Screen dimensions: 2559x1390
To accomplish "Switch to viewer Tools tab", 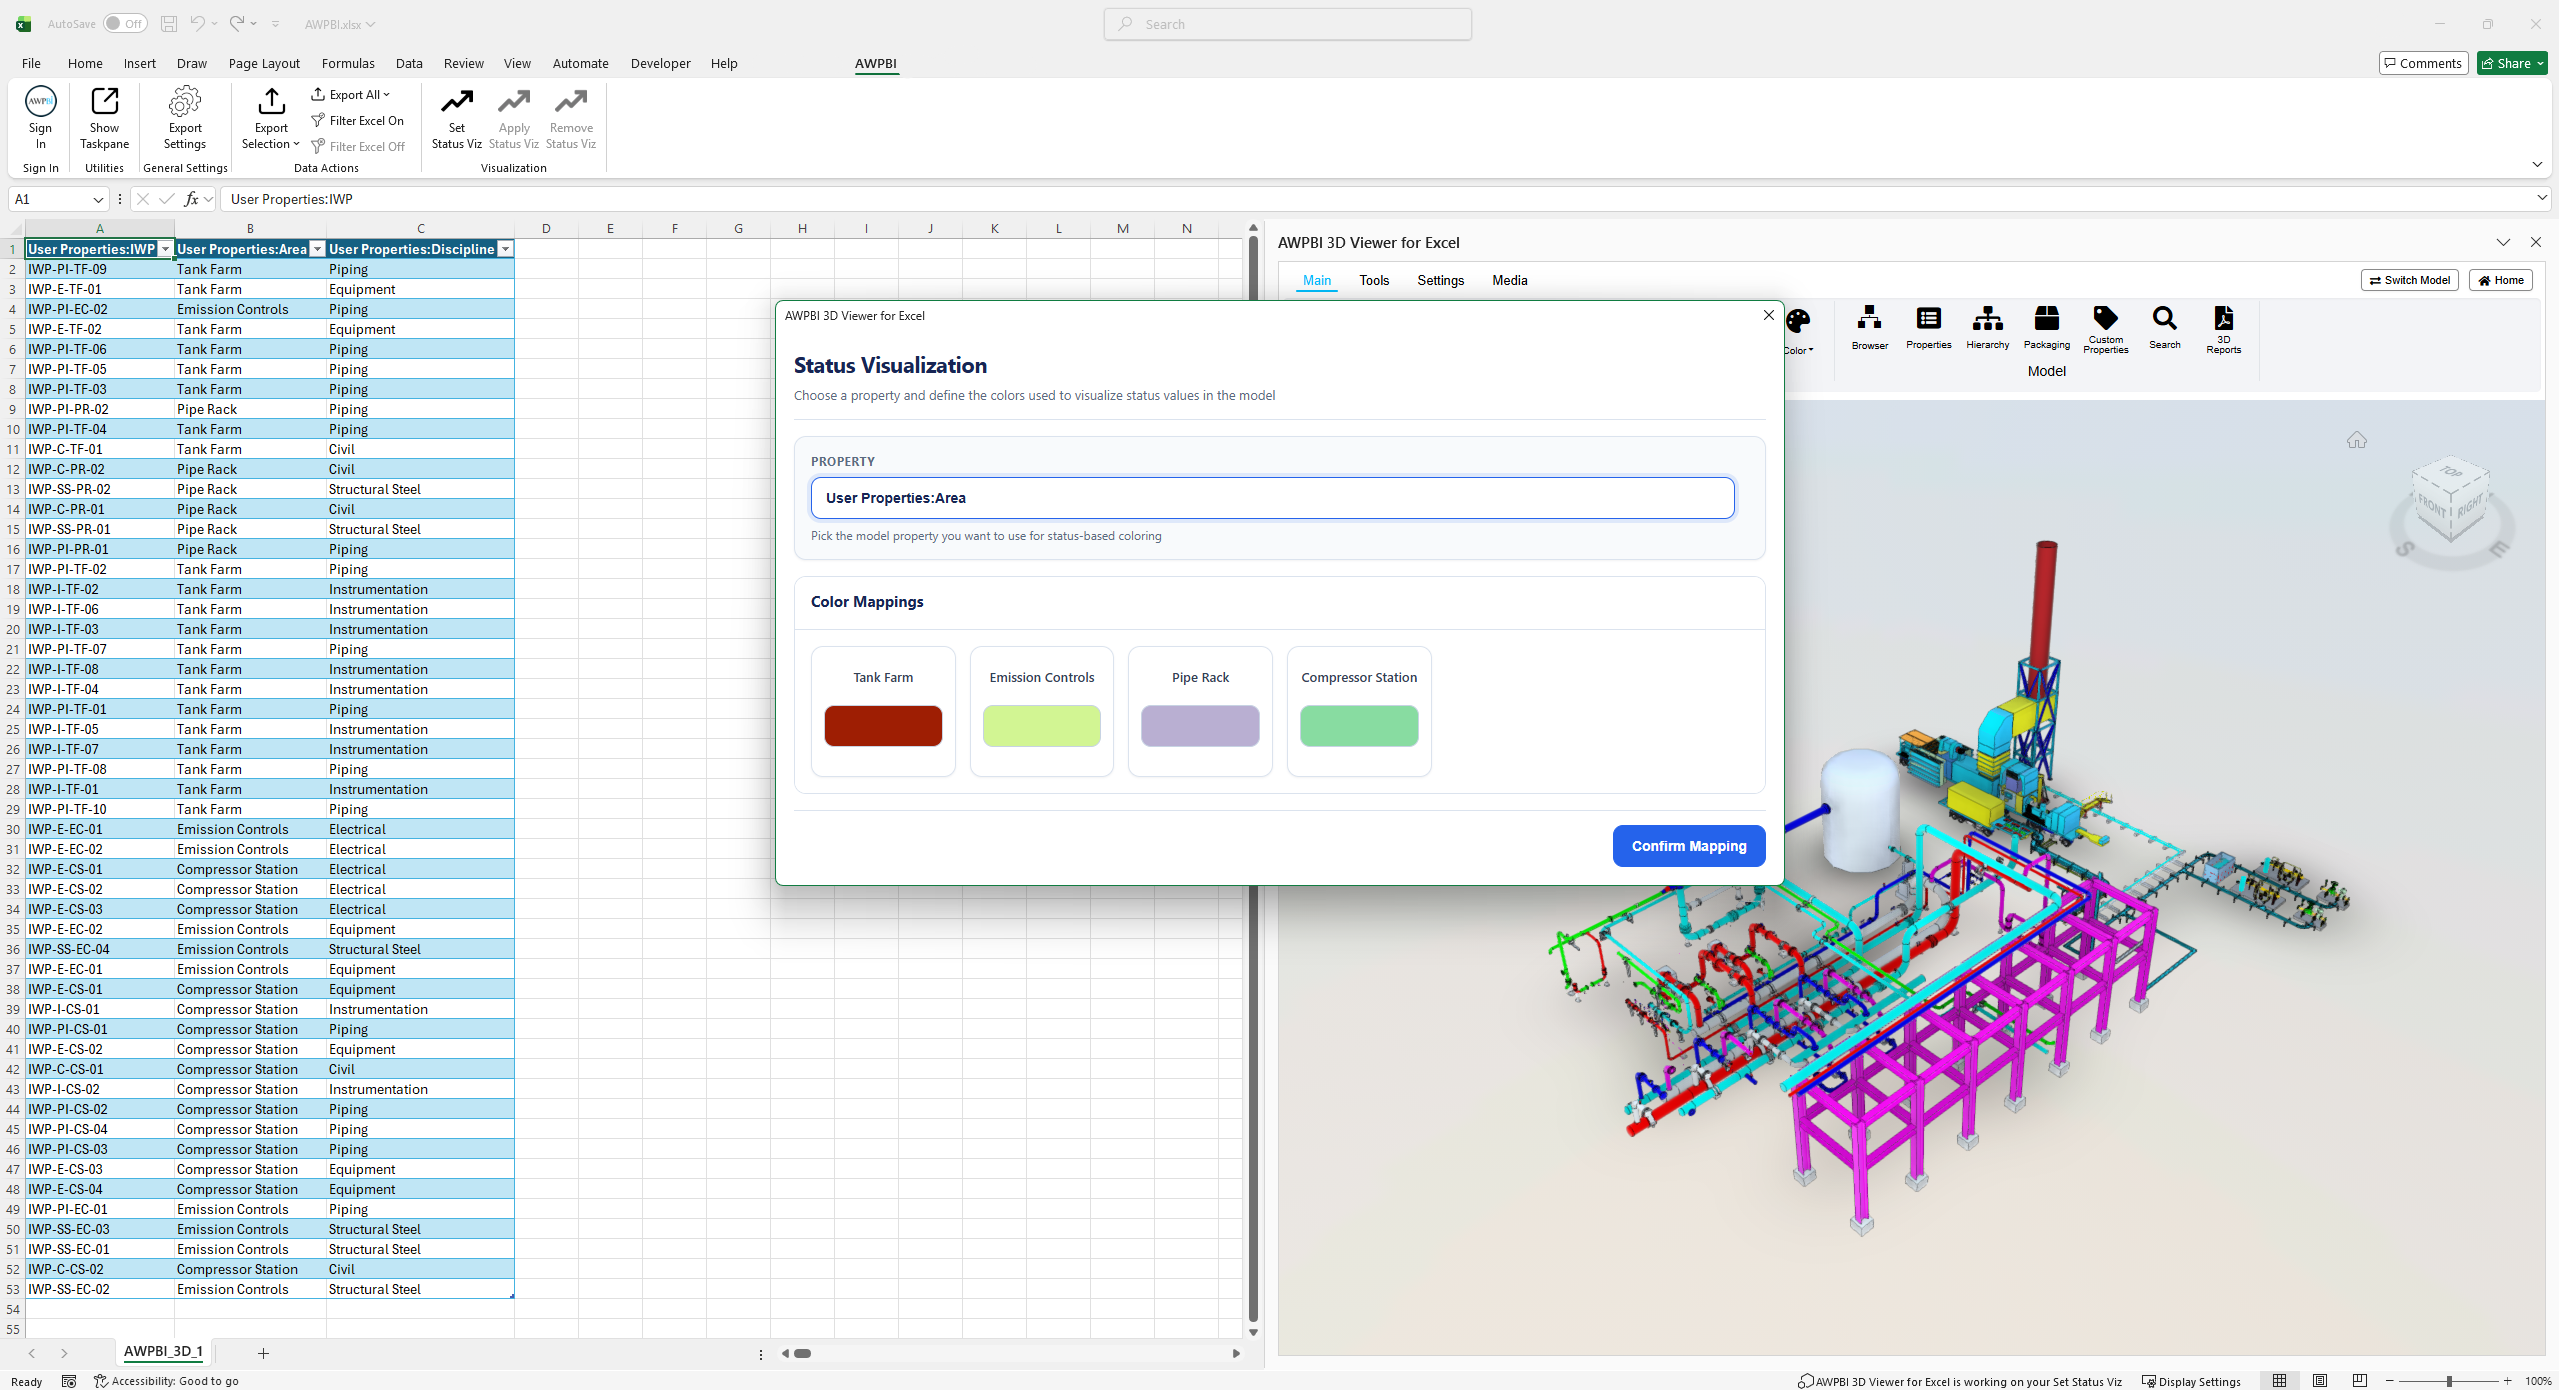I will [x=1374, y=280].
